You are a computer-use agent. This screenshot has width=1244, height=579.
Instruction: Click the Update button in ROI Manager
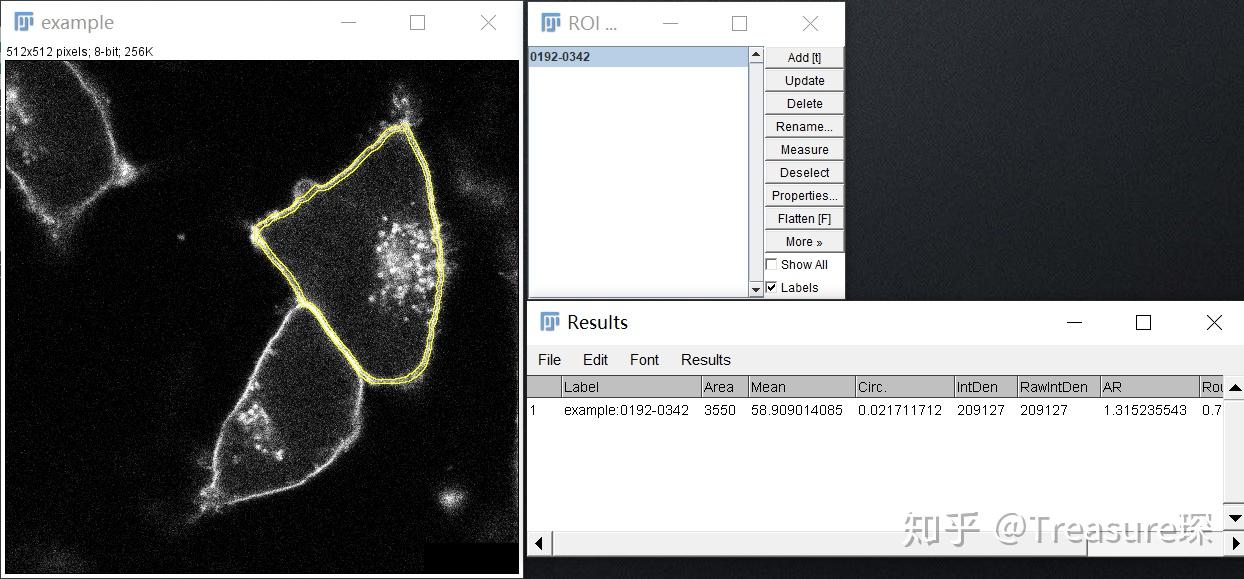803,80
